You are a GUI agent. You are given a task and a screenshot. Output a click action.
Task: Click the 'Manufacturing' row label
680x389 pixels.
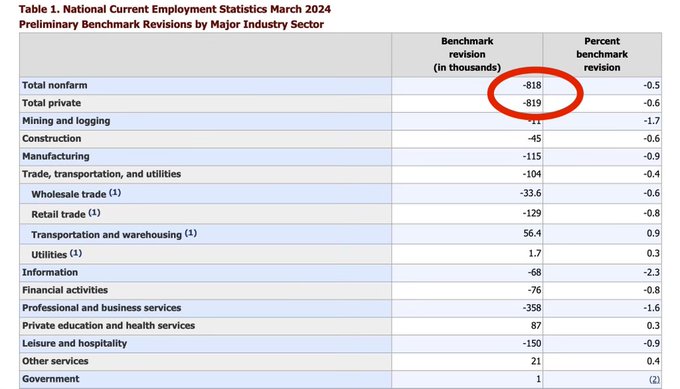[x=56, y=157]
